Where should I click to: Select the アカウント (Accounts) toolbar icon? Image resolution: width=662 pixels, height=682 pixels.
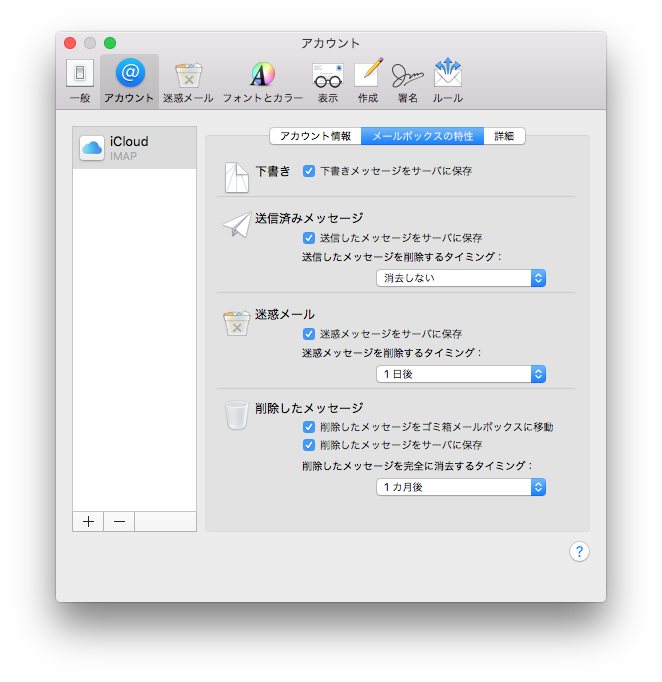(129, 80)
